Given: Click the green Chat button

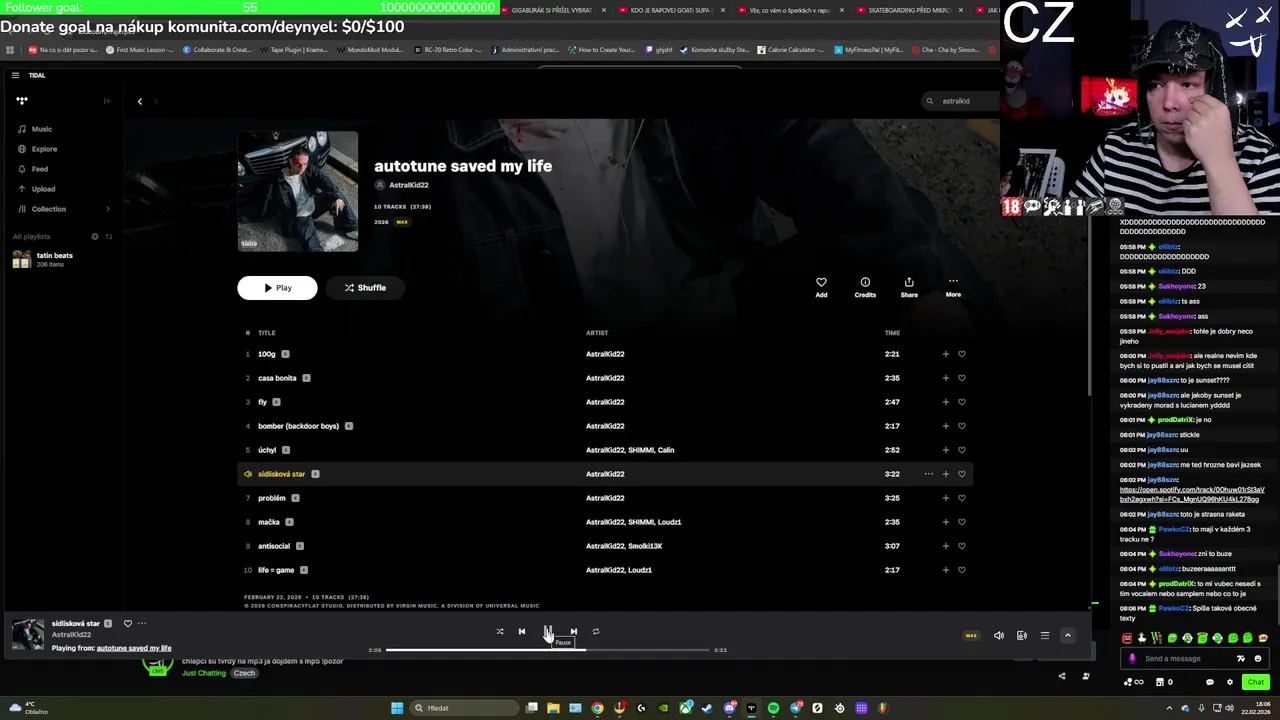Looking at the screenshot, I should pos(1256,682).
